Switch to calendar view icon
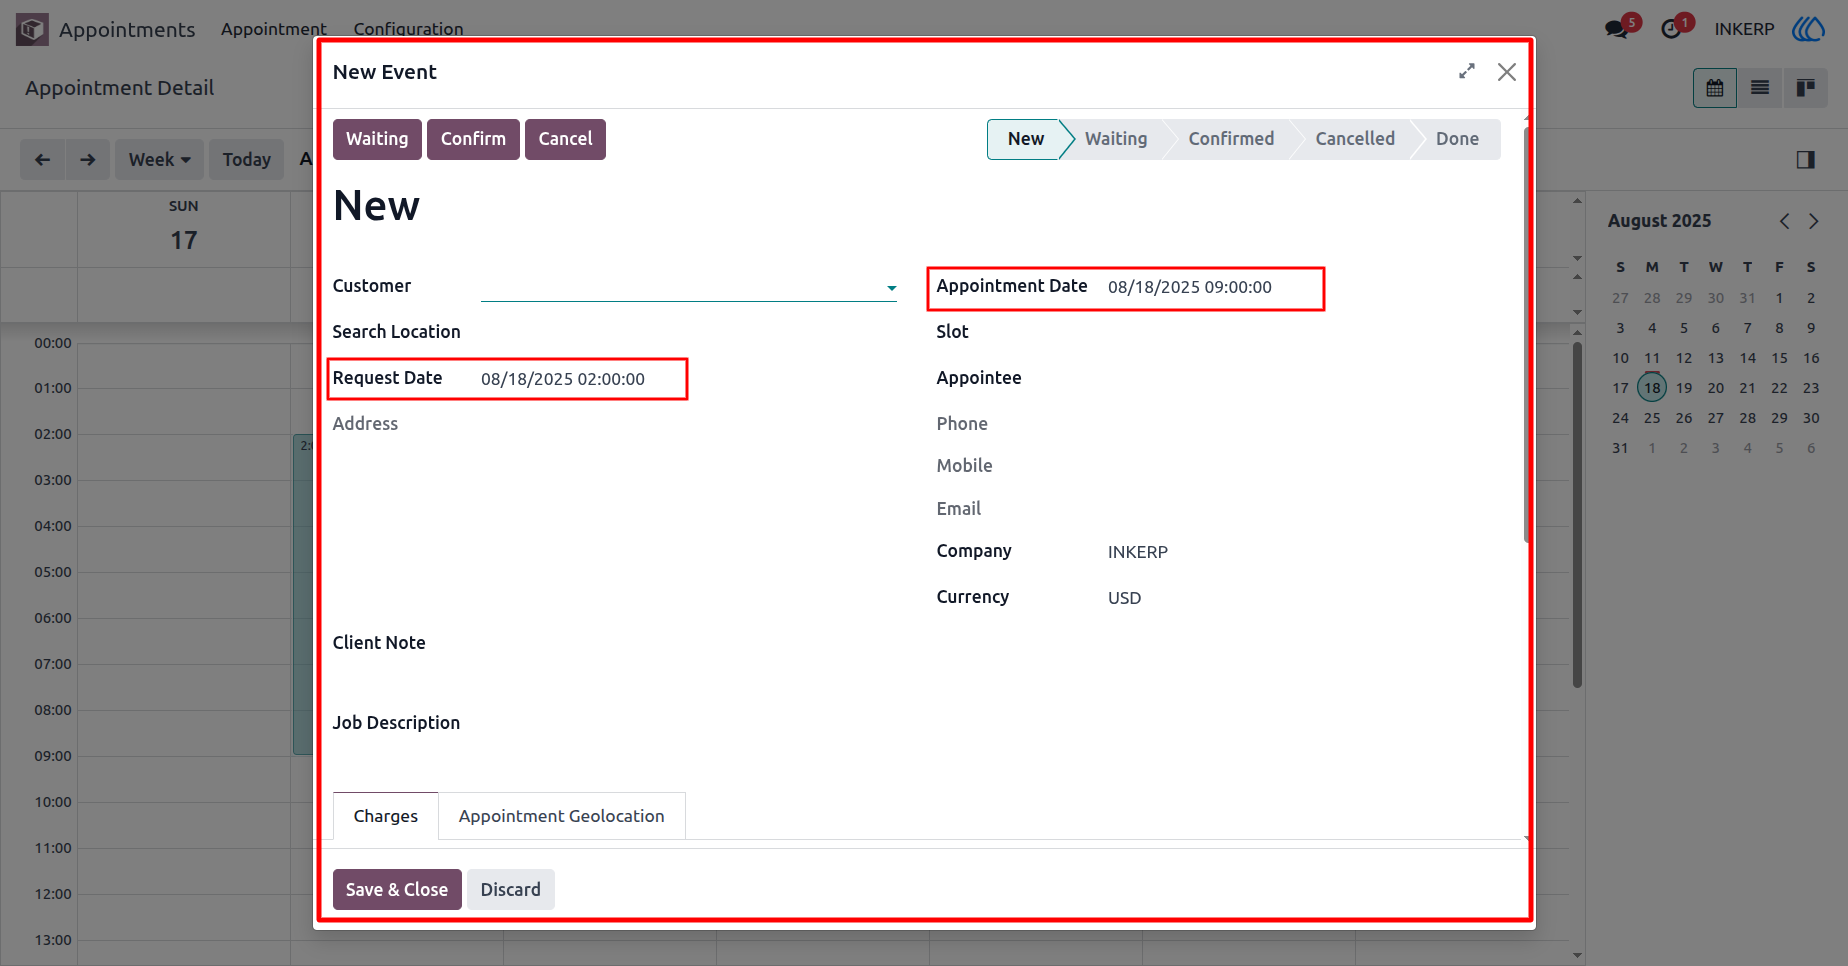1848x966 pixels. 1715,88
